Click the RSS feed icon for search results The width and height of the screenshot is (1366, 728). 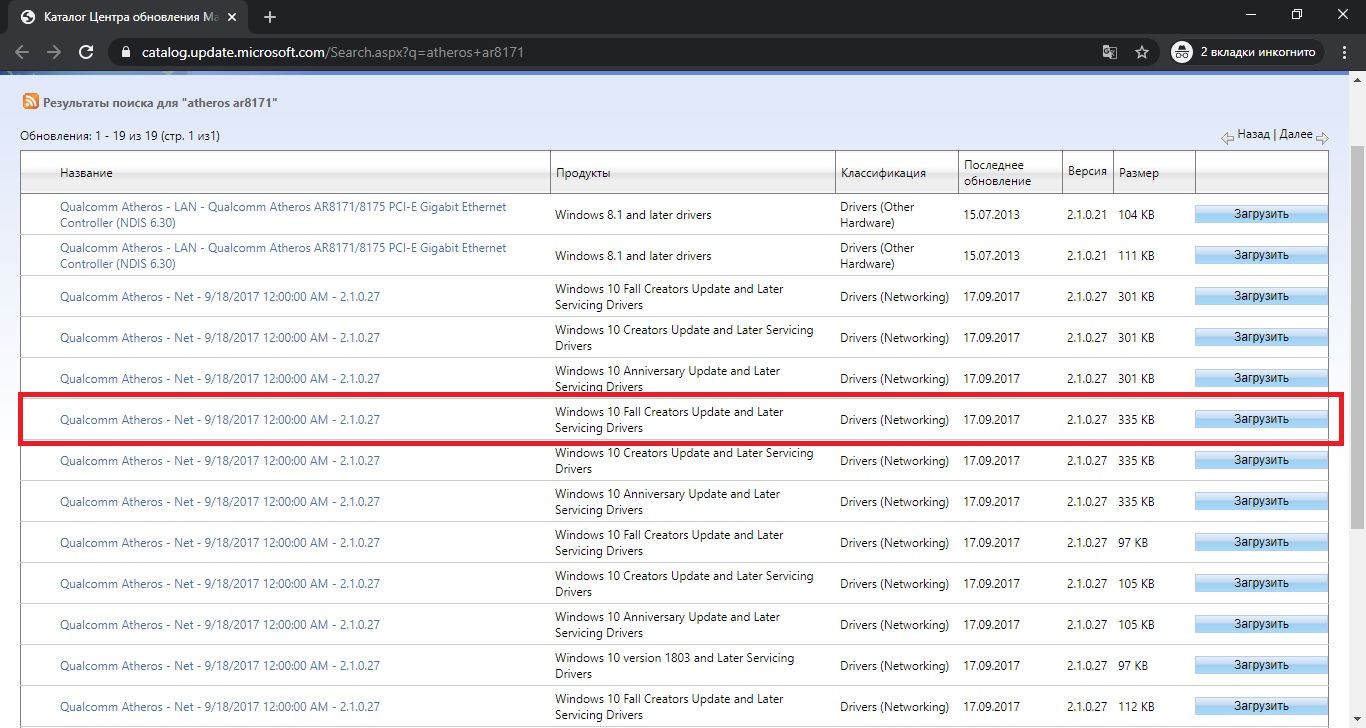(x=31, y=102)
